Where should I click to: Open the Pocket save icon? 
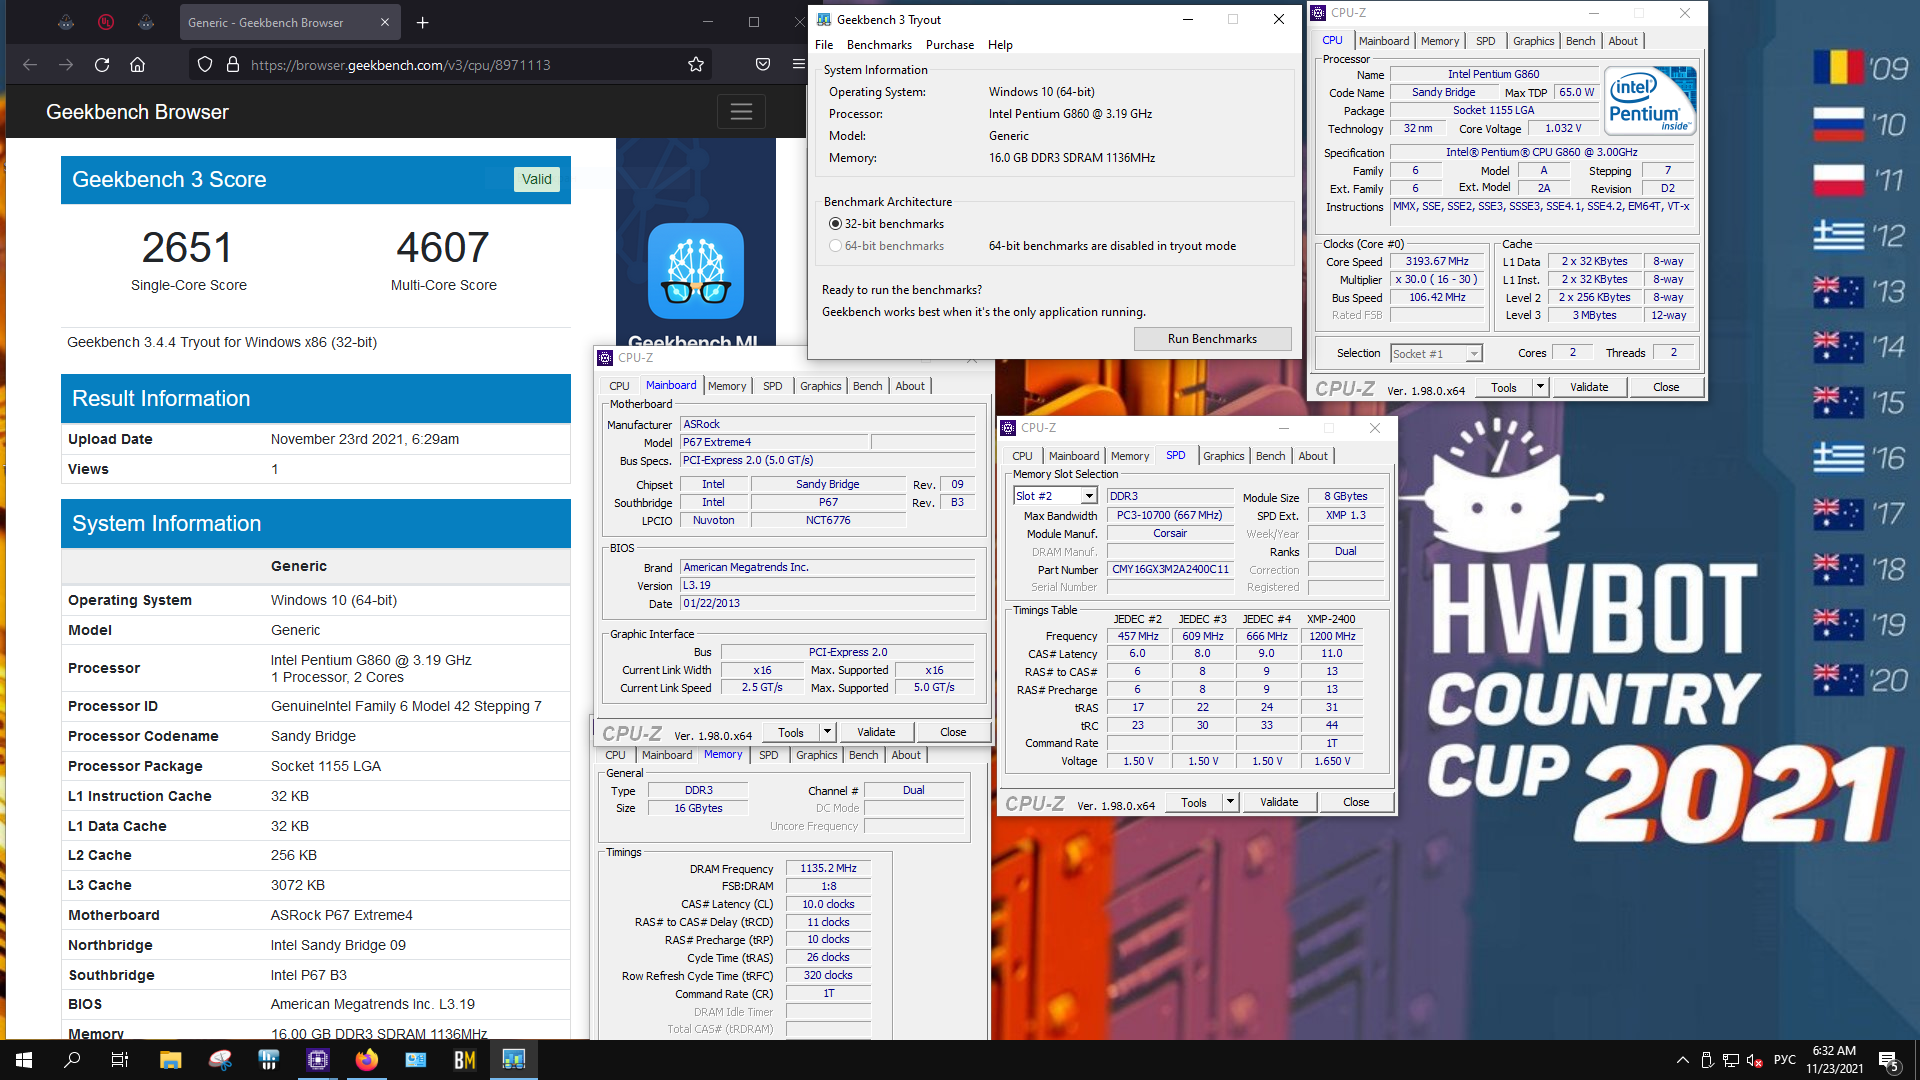coord(763,65)
